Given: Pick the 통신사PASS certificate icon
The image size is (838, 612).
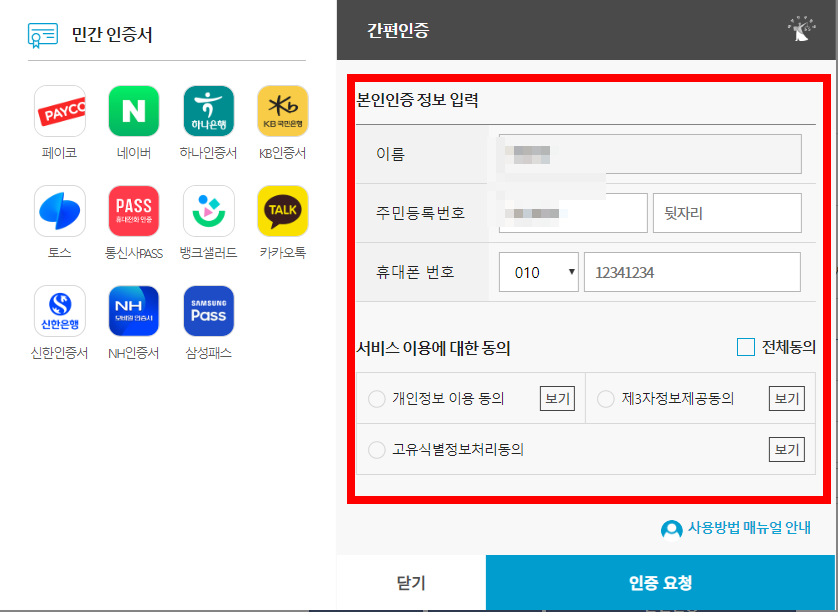Looking at the screenshot, I should click(x=134, y=210).
